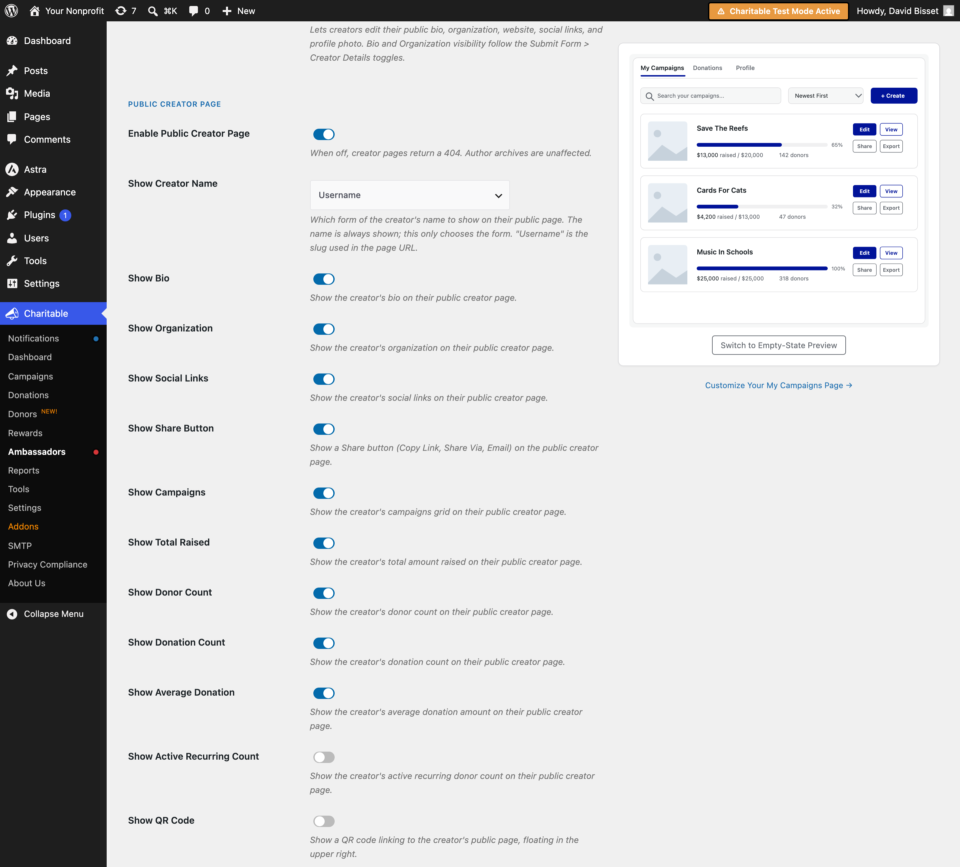Screen dimensions: 960x867
Task: Switch to the My Campaigns preview tab
Action: pyautogui.click(x=662, y=68)
